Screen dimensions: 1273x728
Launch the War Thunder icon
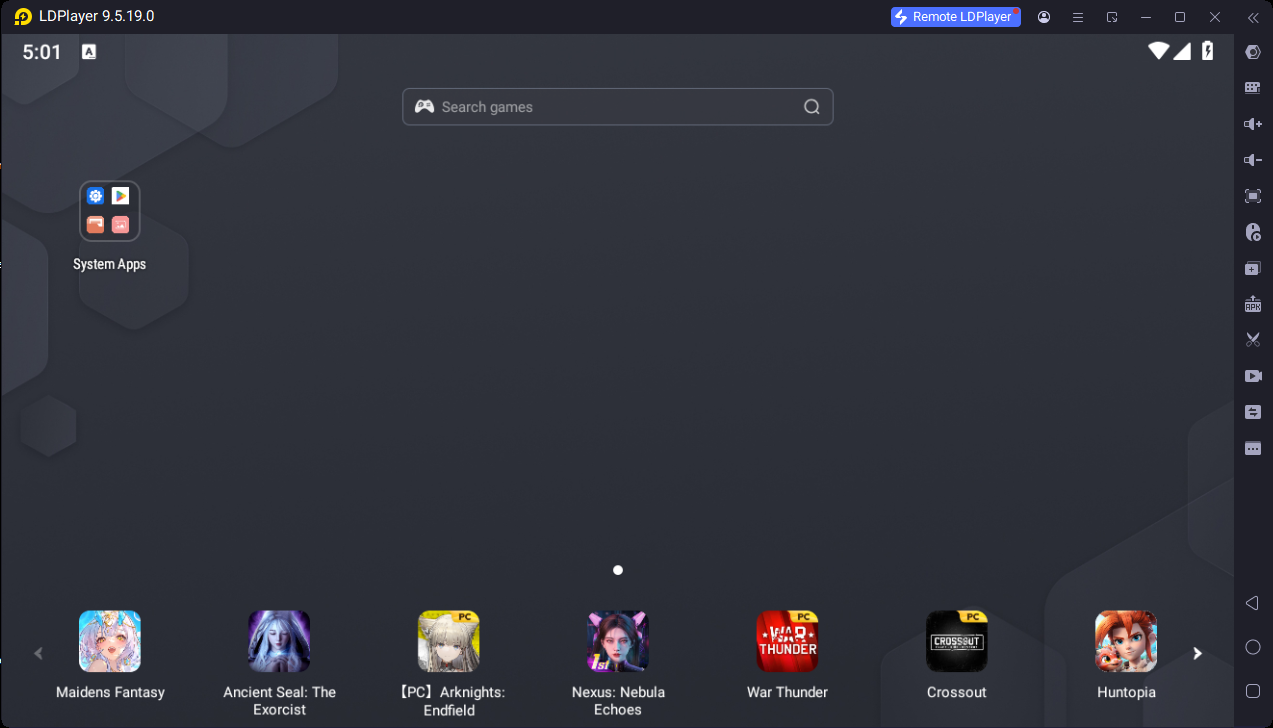coord(788,641)
